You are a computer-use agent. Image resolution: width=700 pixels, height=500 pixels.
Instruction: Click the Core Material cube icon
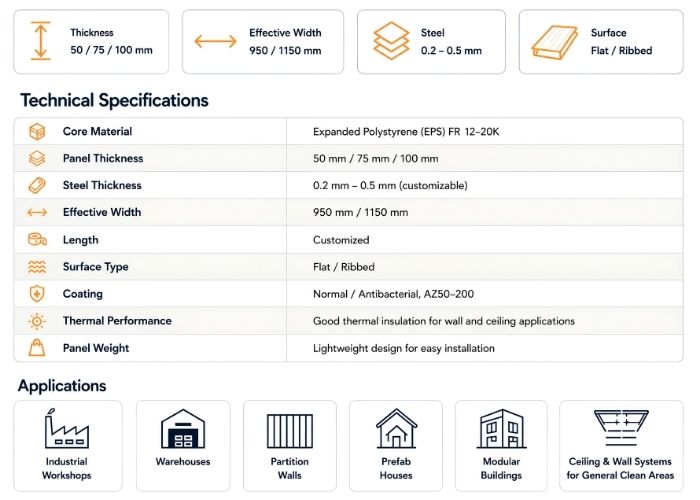pos(37,132)
